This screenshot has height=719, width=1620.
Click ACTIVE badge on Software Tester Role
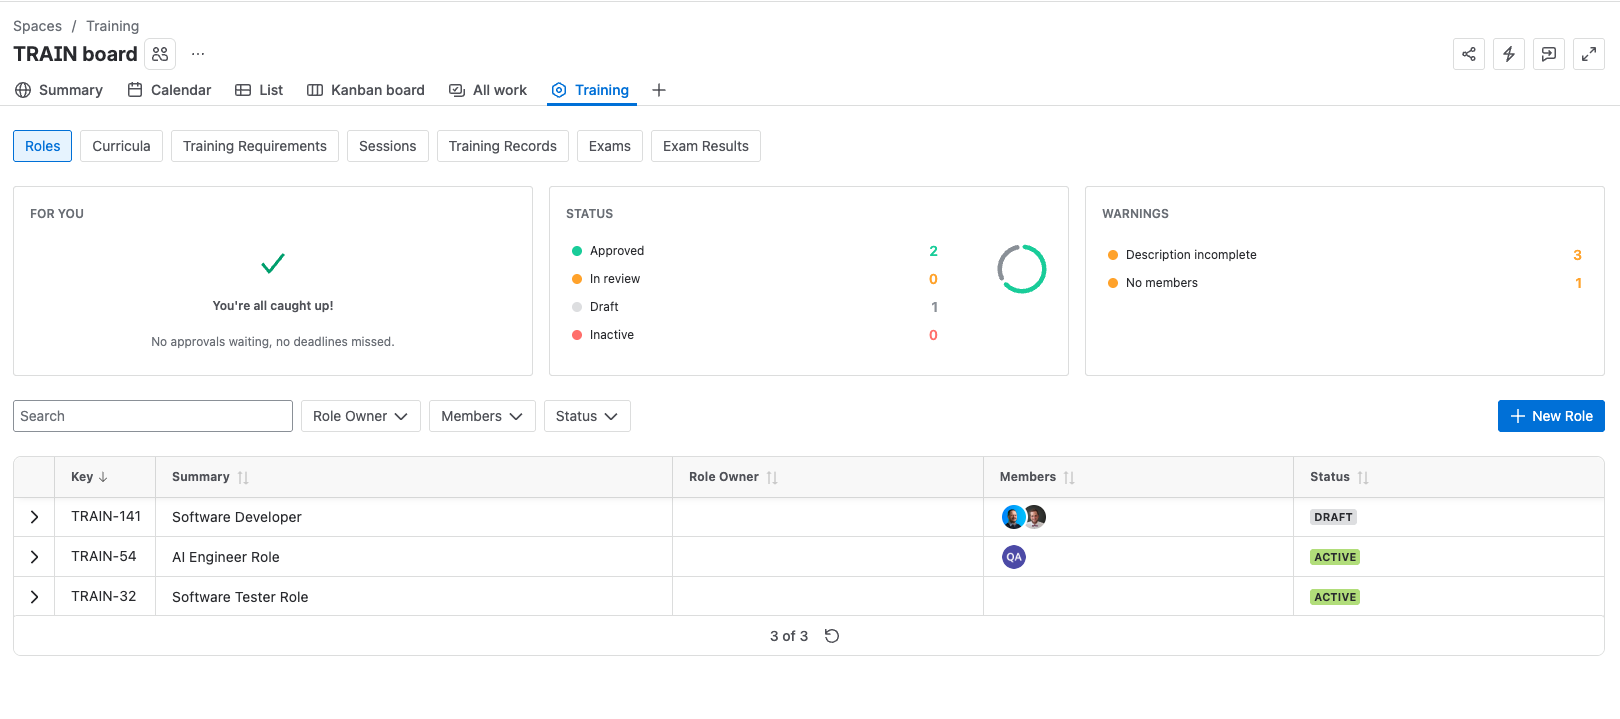click(x=1335, y=597)
